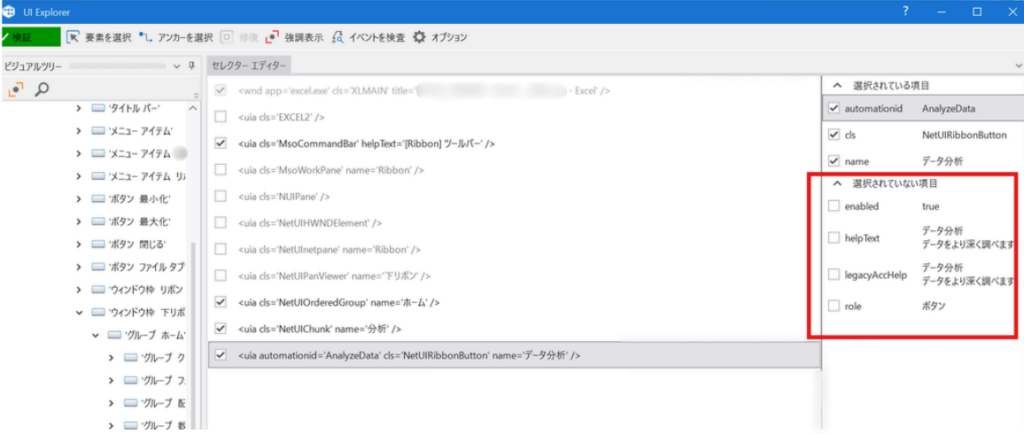Viewport: 1024px width, 434px height.
Task: Click the アンカーを選択 toolbar icon
Action: 145,37
